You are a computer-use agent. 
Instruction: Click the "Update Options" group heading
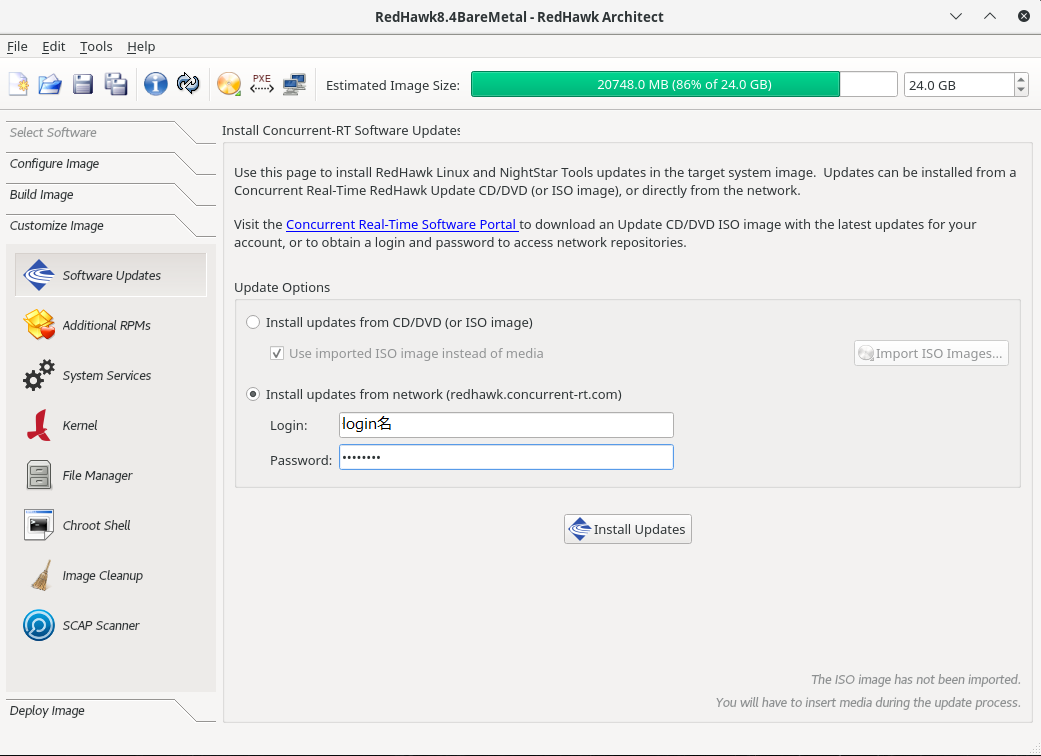[282, 287]
